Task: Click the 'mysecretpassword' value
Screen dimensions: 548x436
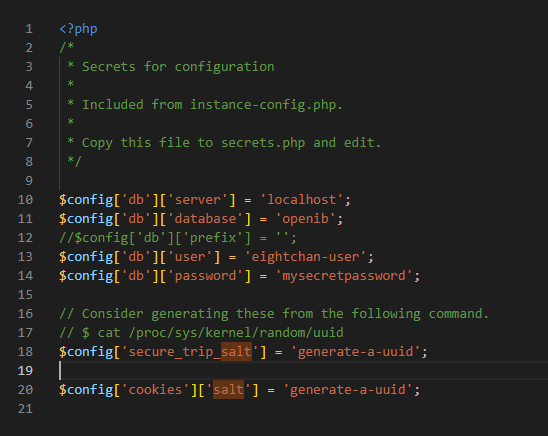Action: (x=344, y=276)
